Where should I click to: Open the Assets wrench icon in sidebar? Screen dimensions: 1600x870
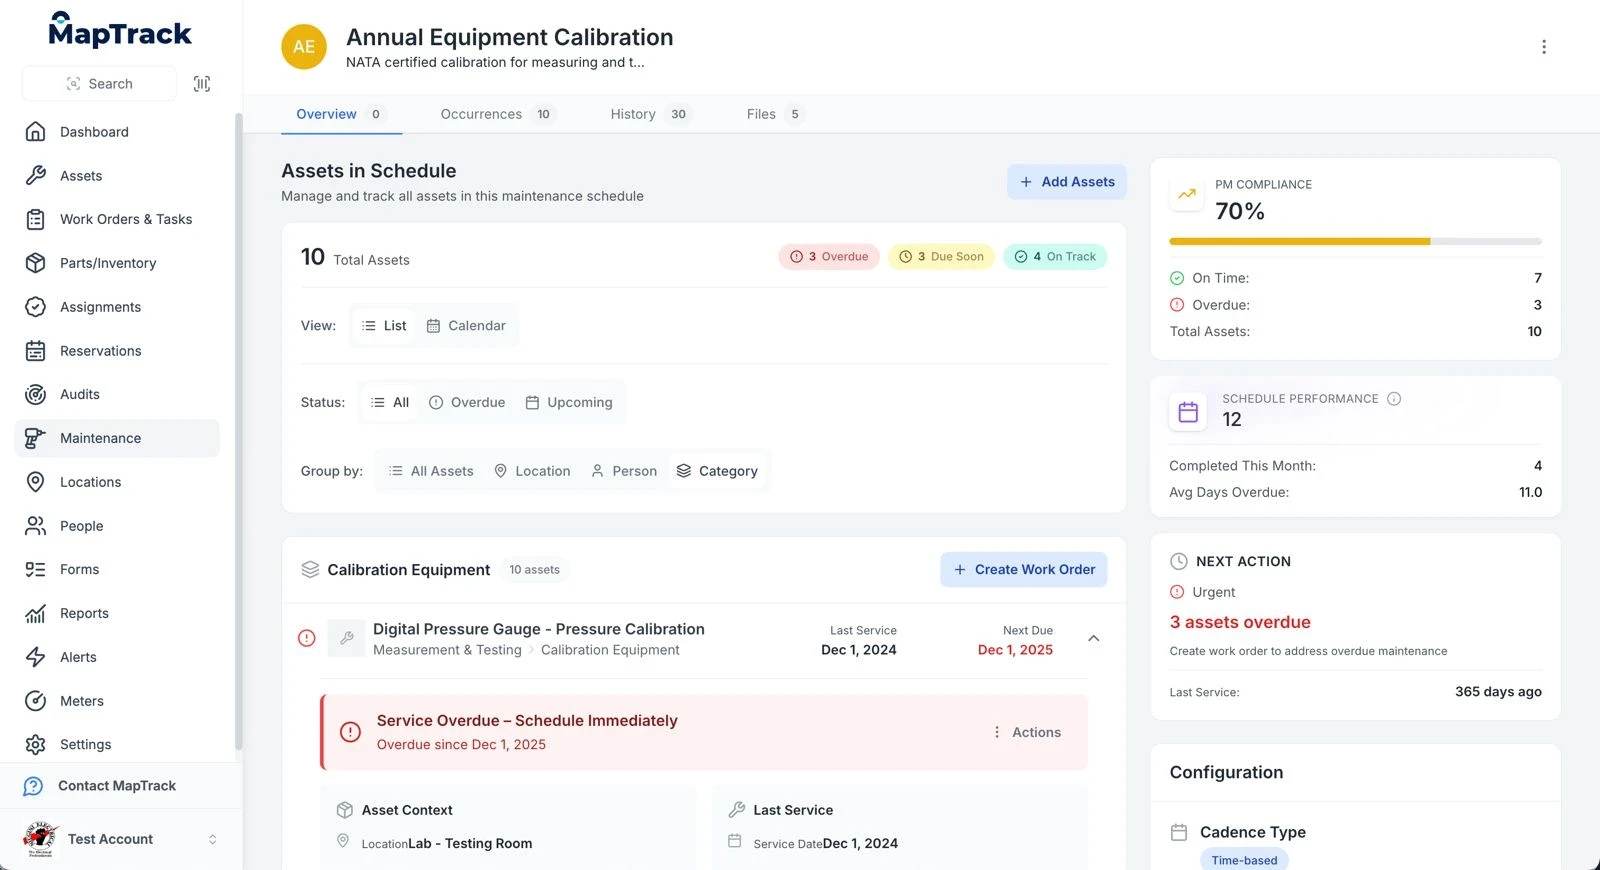pos(36,176)
